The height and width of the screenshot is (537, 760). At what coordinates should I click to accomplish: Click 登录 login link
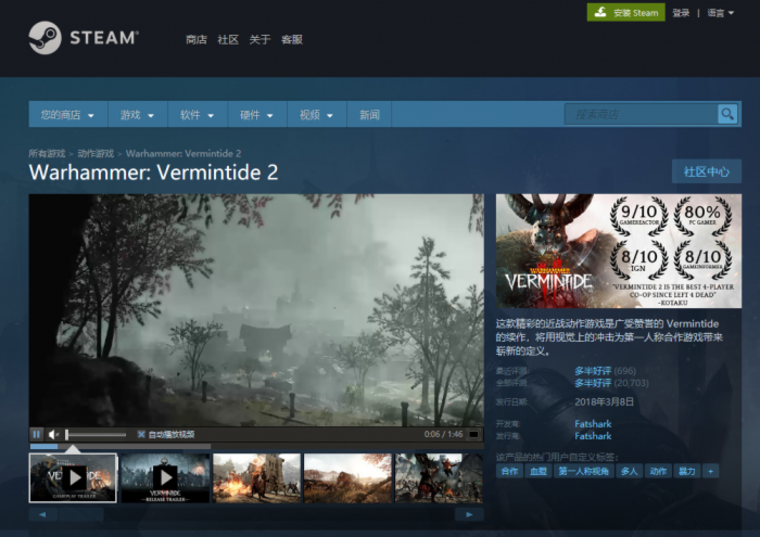(x=681, y=13)
